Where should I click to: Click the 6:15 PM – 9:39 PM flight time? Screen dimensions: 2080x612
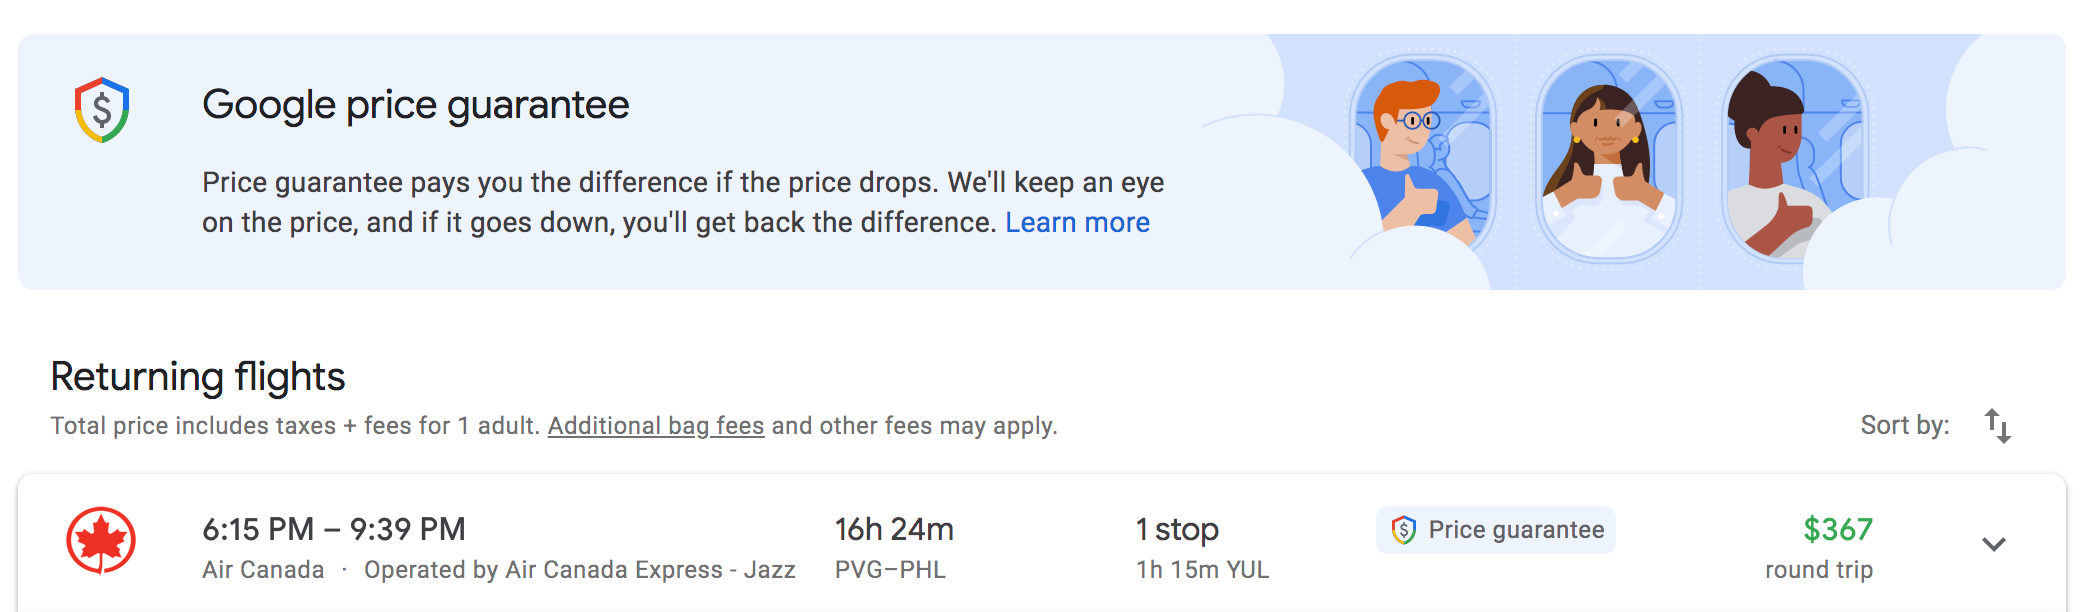pos(334,529)
